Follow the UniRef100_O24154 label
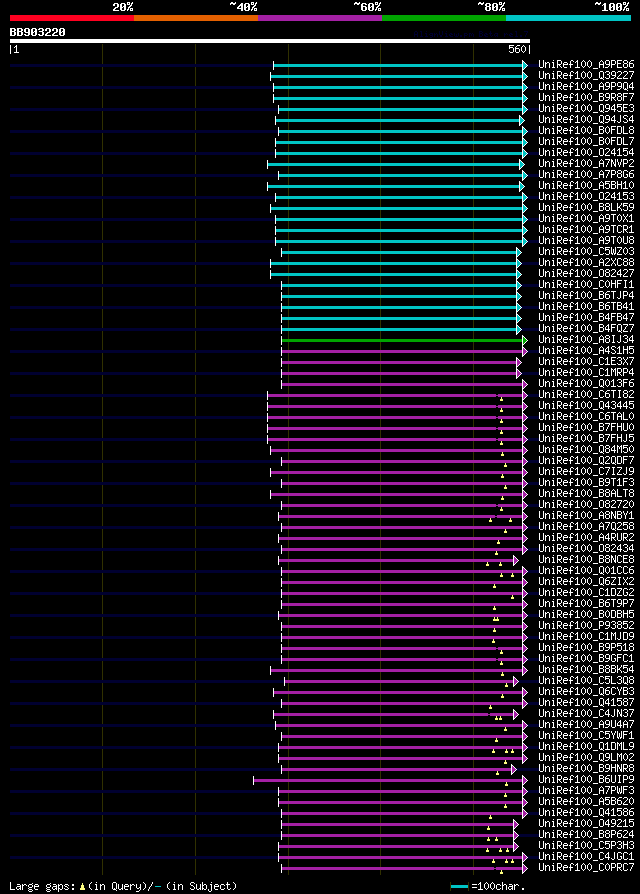 (586, 152)
